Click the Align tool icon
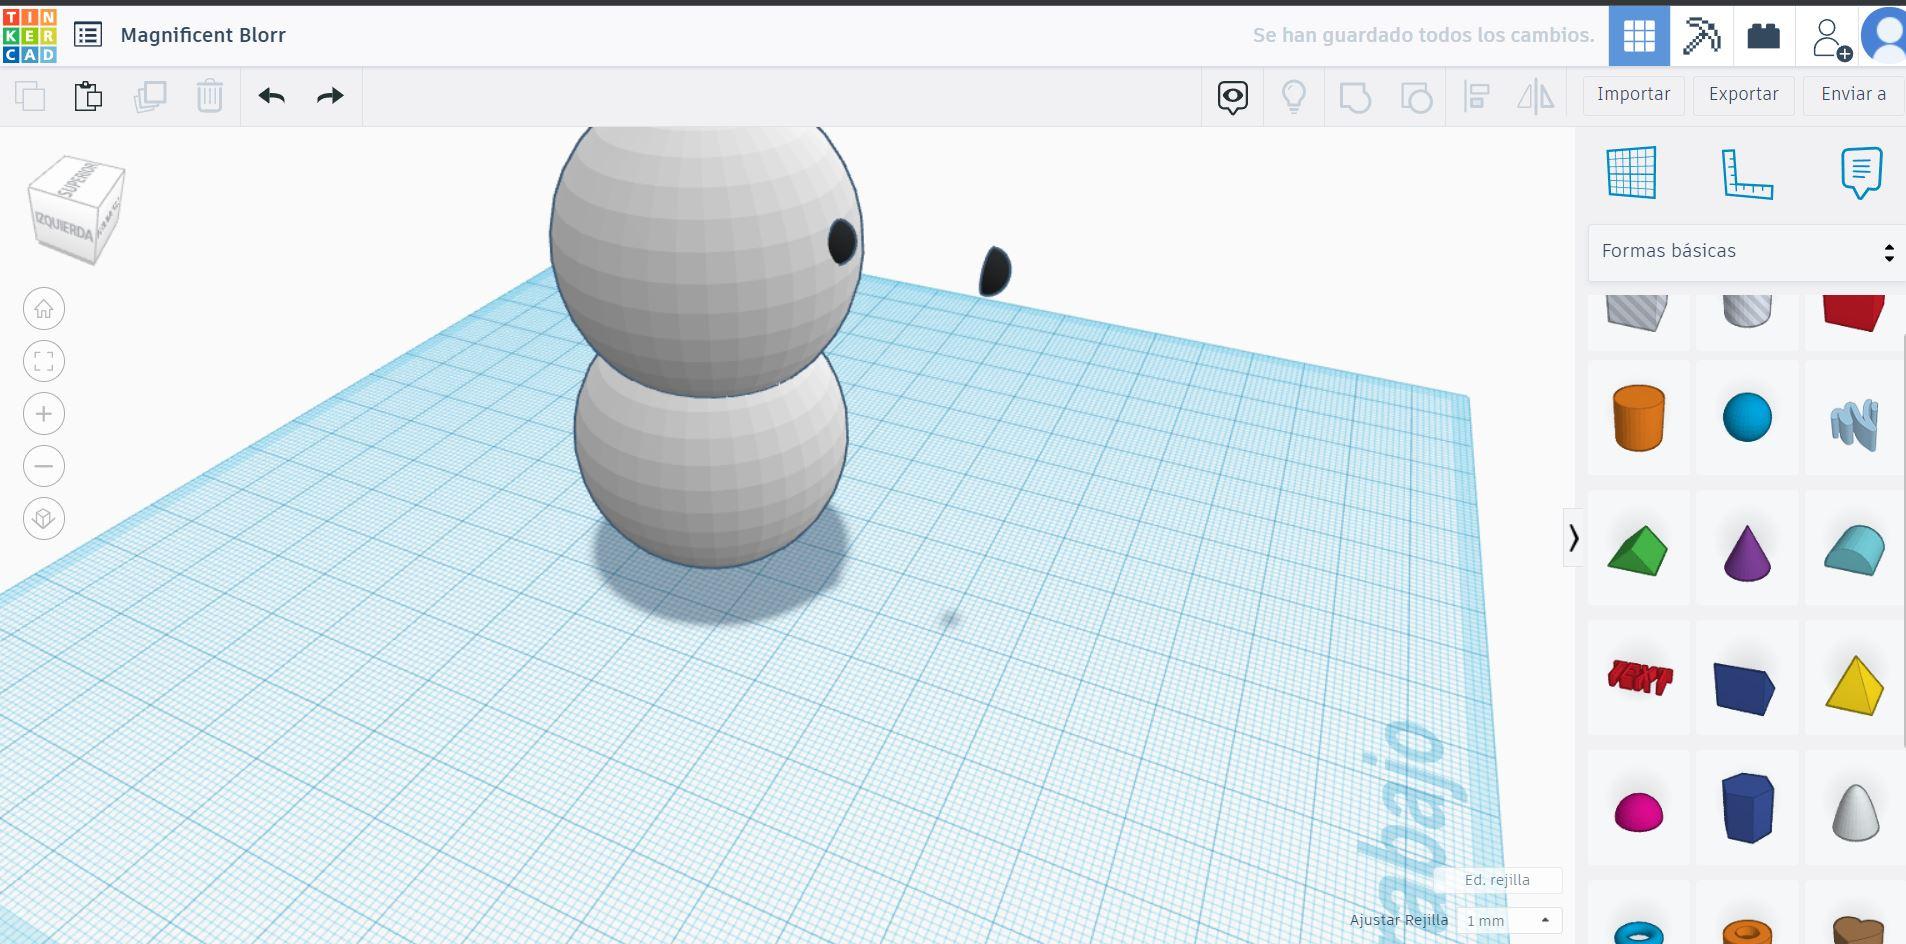Viewport: 1906px width, 944px height. point(1477,97)
